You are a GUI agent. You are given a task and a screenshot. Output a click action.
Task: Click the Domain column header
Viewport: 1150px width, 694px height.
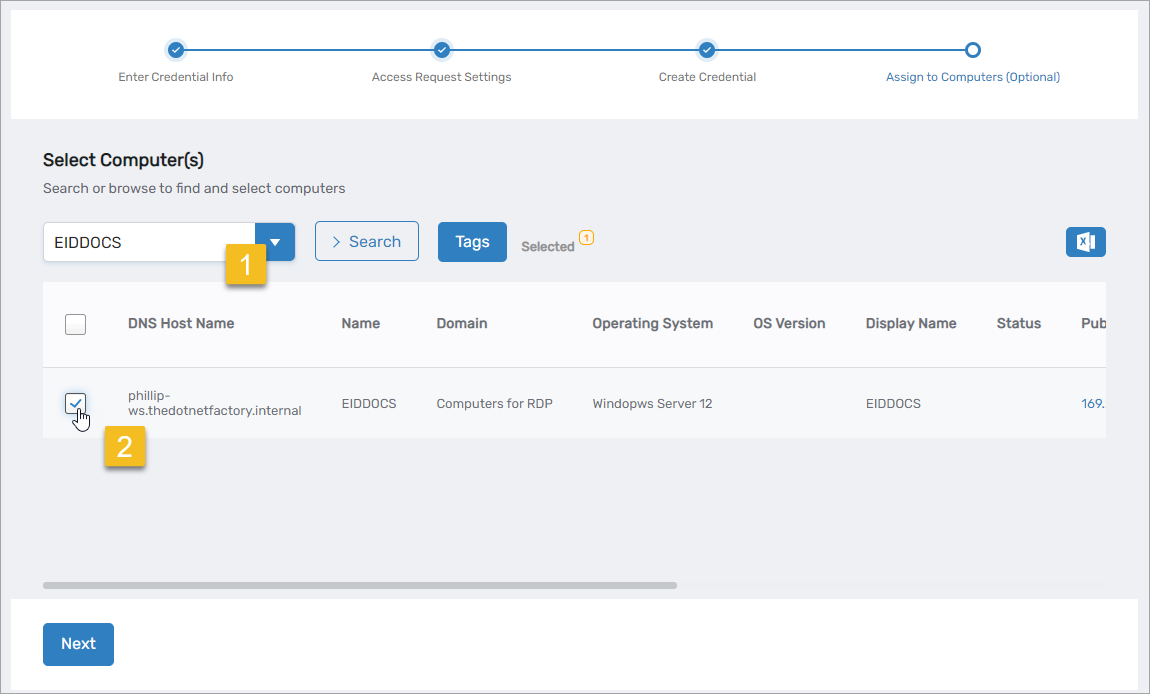(462, 324)
